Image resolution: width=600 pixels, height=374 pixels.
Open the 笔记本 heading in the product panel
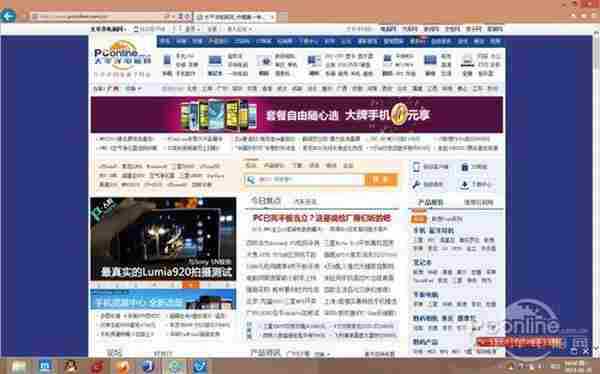click(422, 263)
